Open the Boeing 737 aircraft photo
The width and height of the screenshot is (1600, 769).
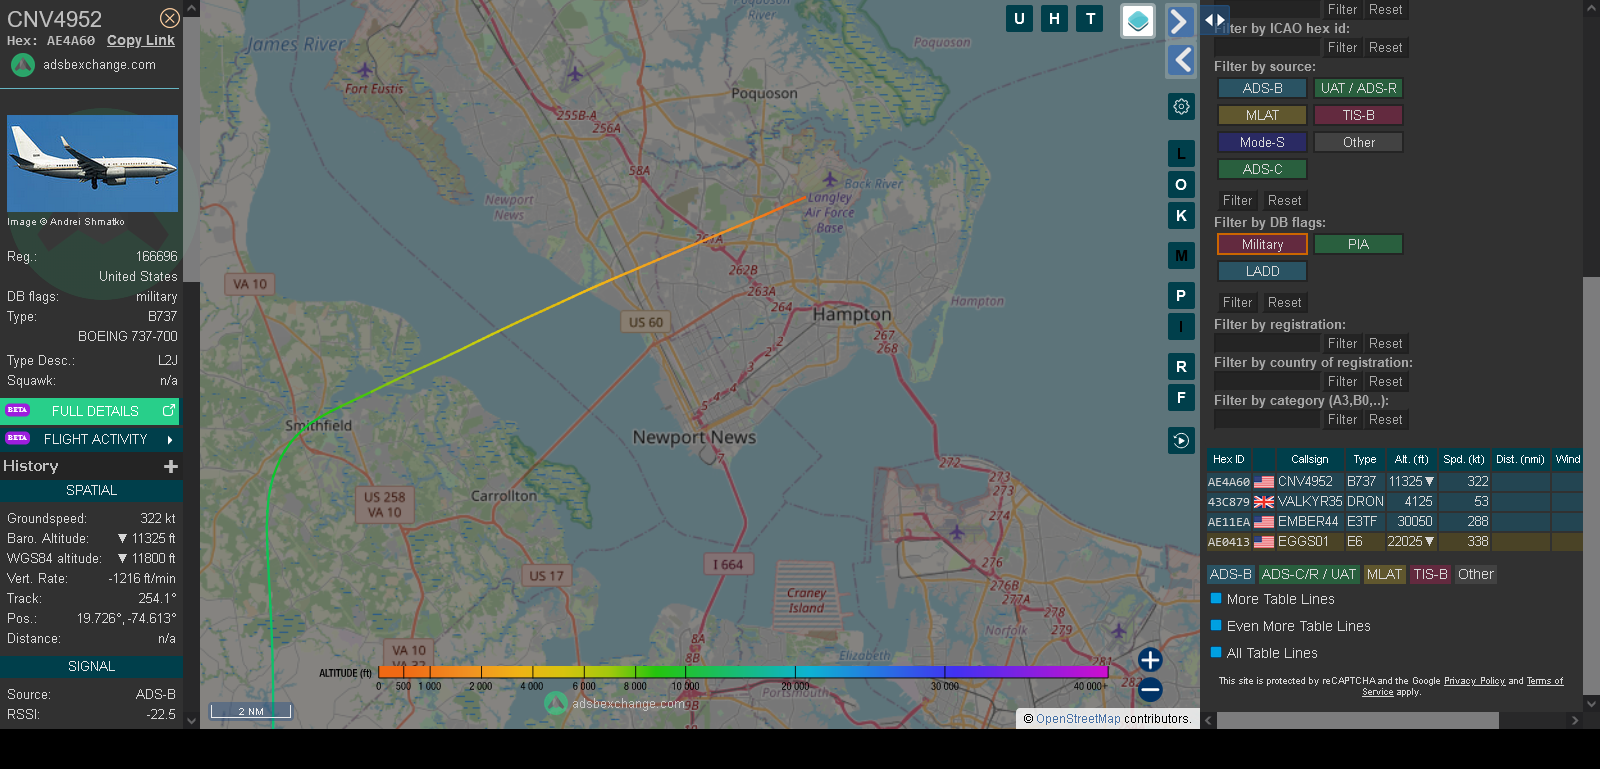pos(92,163)
